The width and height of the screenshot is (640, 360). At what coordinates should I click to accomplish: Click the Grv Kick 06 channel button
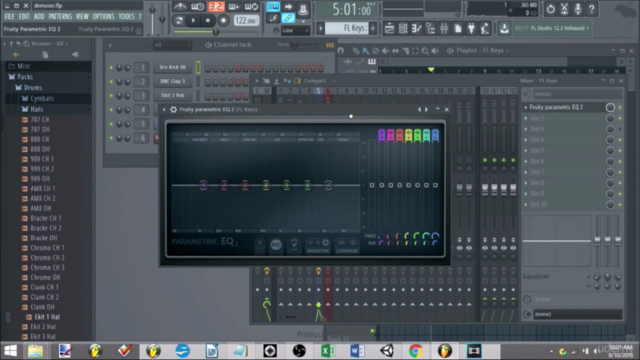point(173,67)
